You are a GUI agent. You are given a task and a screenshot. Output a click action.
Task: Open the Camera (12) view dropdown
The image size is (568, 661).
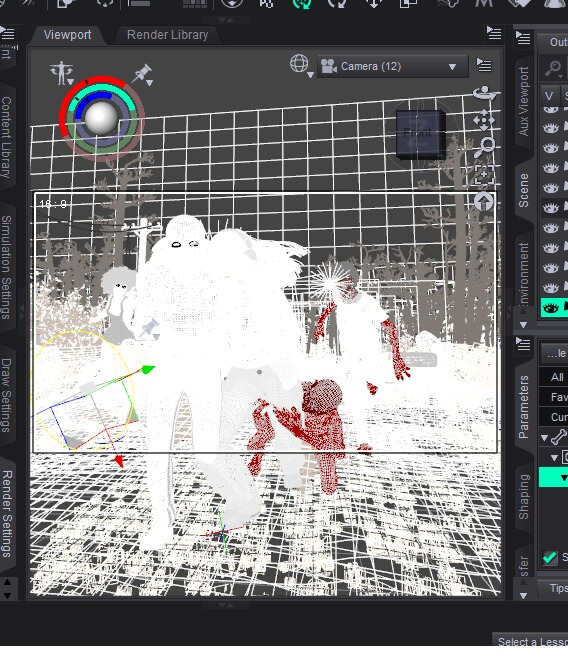coord(393,66)
